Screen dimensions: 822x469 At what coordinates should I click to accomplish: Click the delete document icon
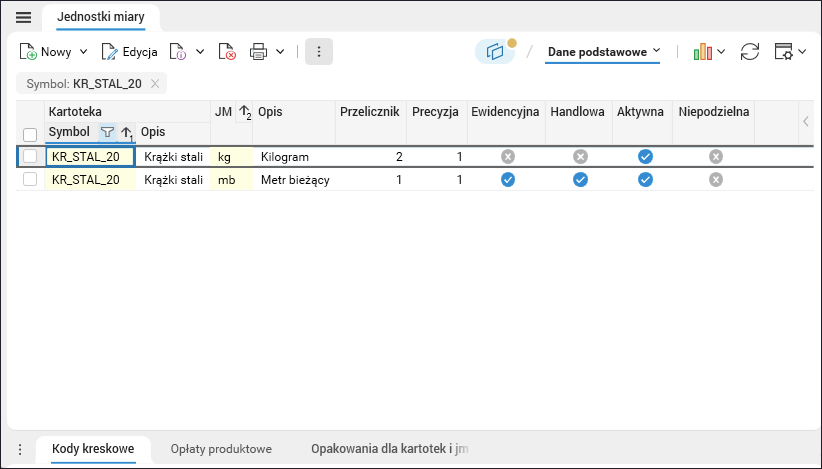click(x=227, y=52)
